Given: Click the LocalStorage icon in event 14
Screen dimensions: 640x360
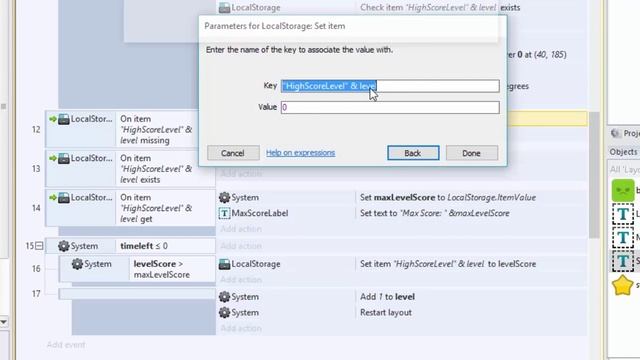Looking at the screenshot, I should pyautogui.click(x=64, y=198).
